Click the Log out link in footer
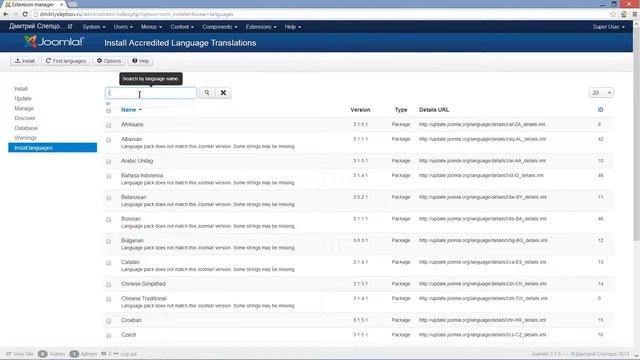 tap(129, 354)
